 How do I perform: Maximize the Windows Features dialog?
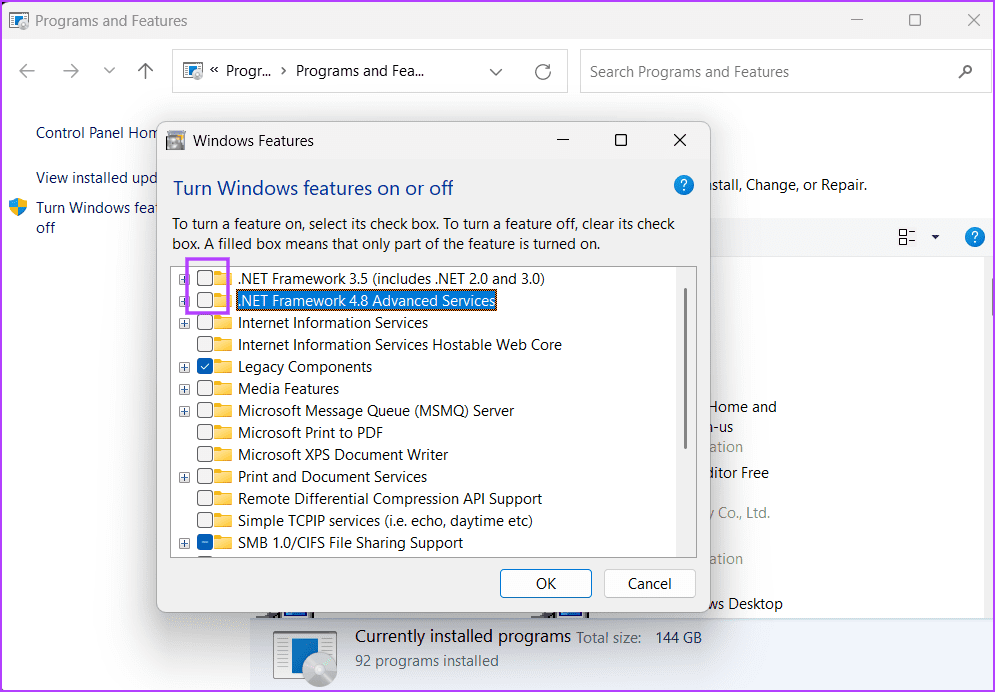point(621,140)
